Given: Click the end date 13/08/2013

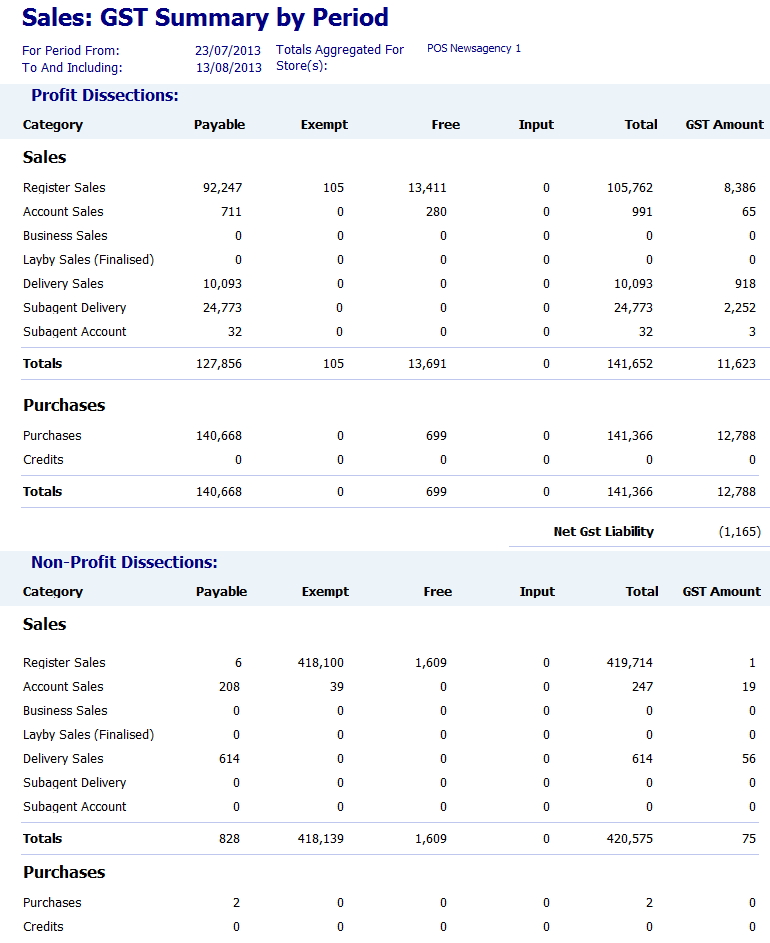Looking at the screenshot, I should pos(228,68).
